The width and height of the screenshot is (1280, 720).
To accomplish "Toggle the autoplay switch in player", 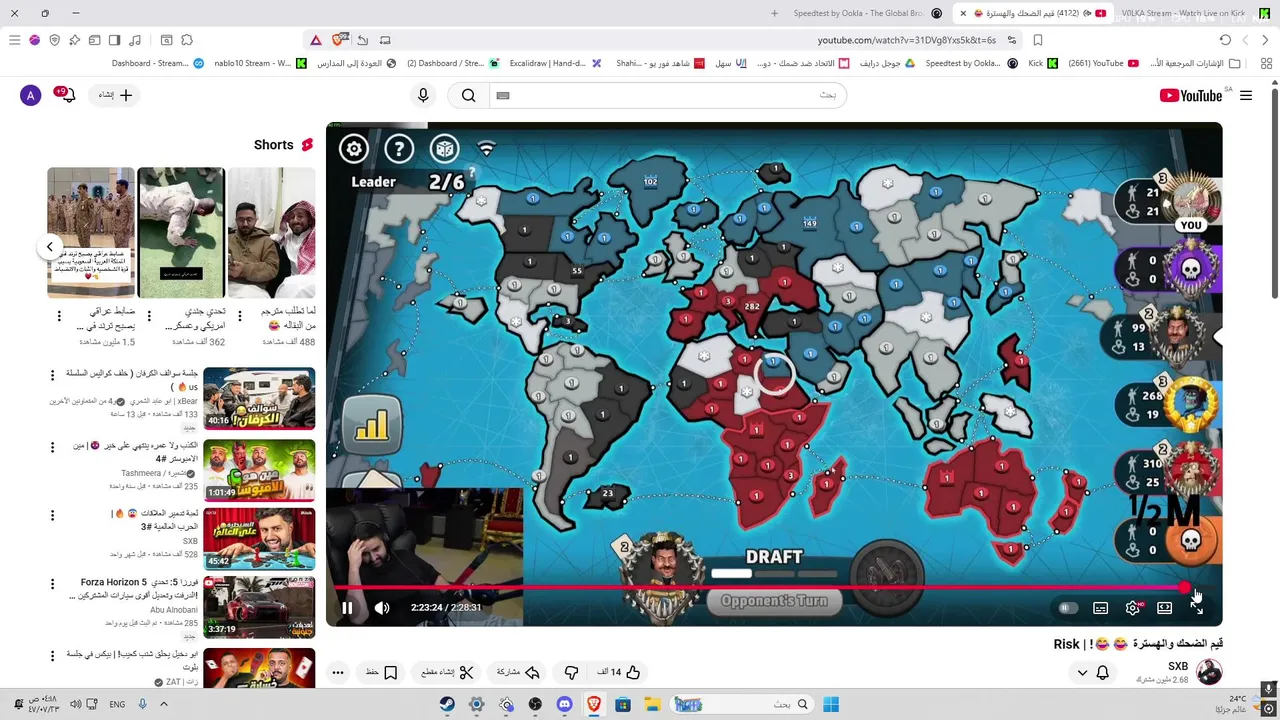I will [1066, 608].
